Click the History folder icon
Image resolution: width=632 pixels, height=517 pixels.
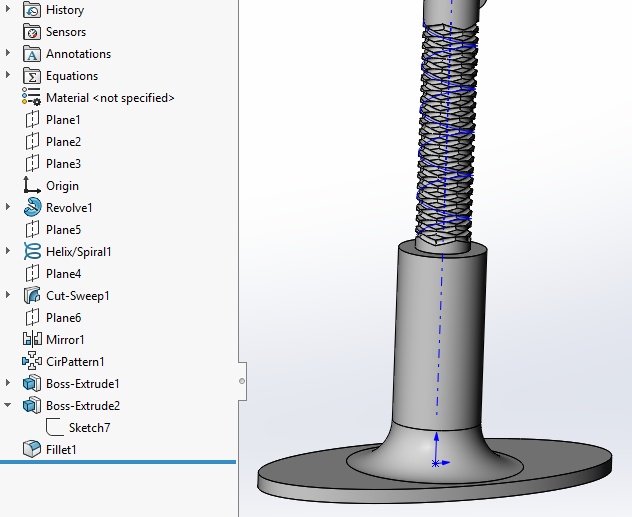(x=32, y=10)
